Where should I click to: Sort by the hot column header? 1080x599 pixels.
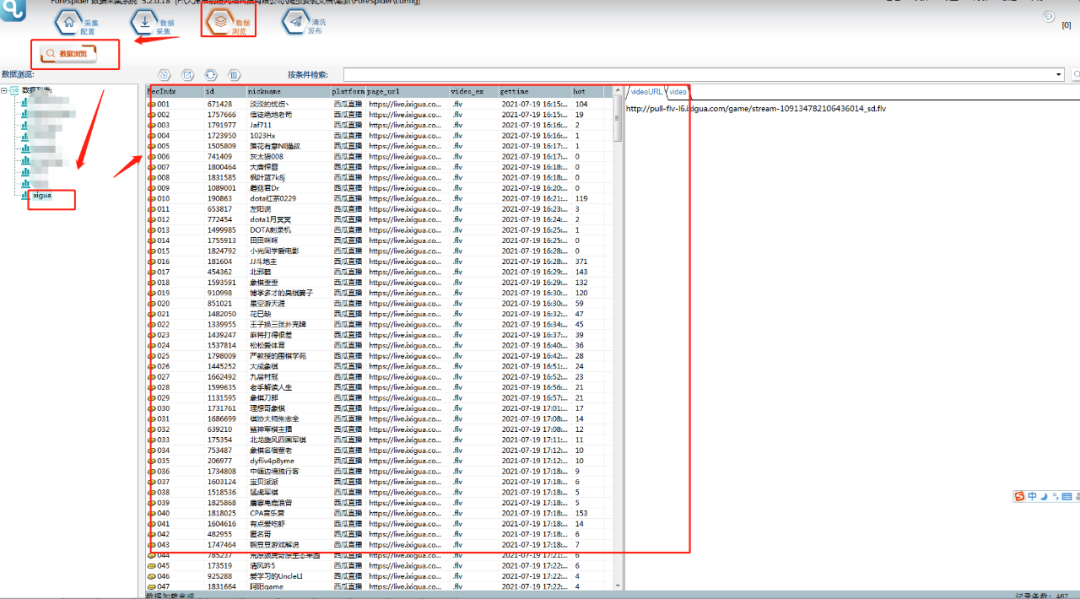coord(588,92)
